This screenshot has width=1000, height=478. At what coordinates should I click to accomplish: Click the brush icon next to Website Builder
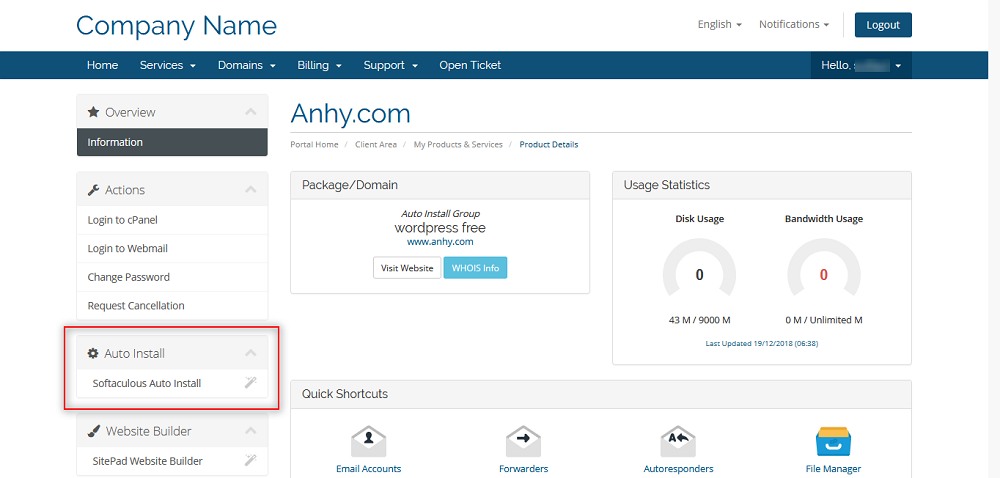click(x=93, y=431)
